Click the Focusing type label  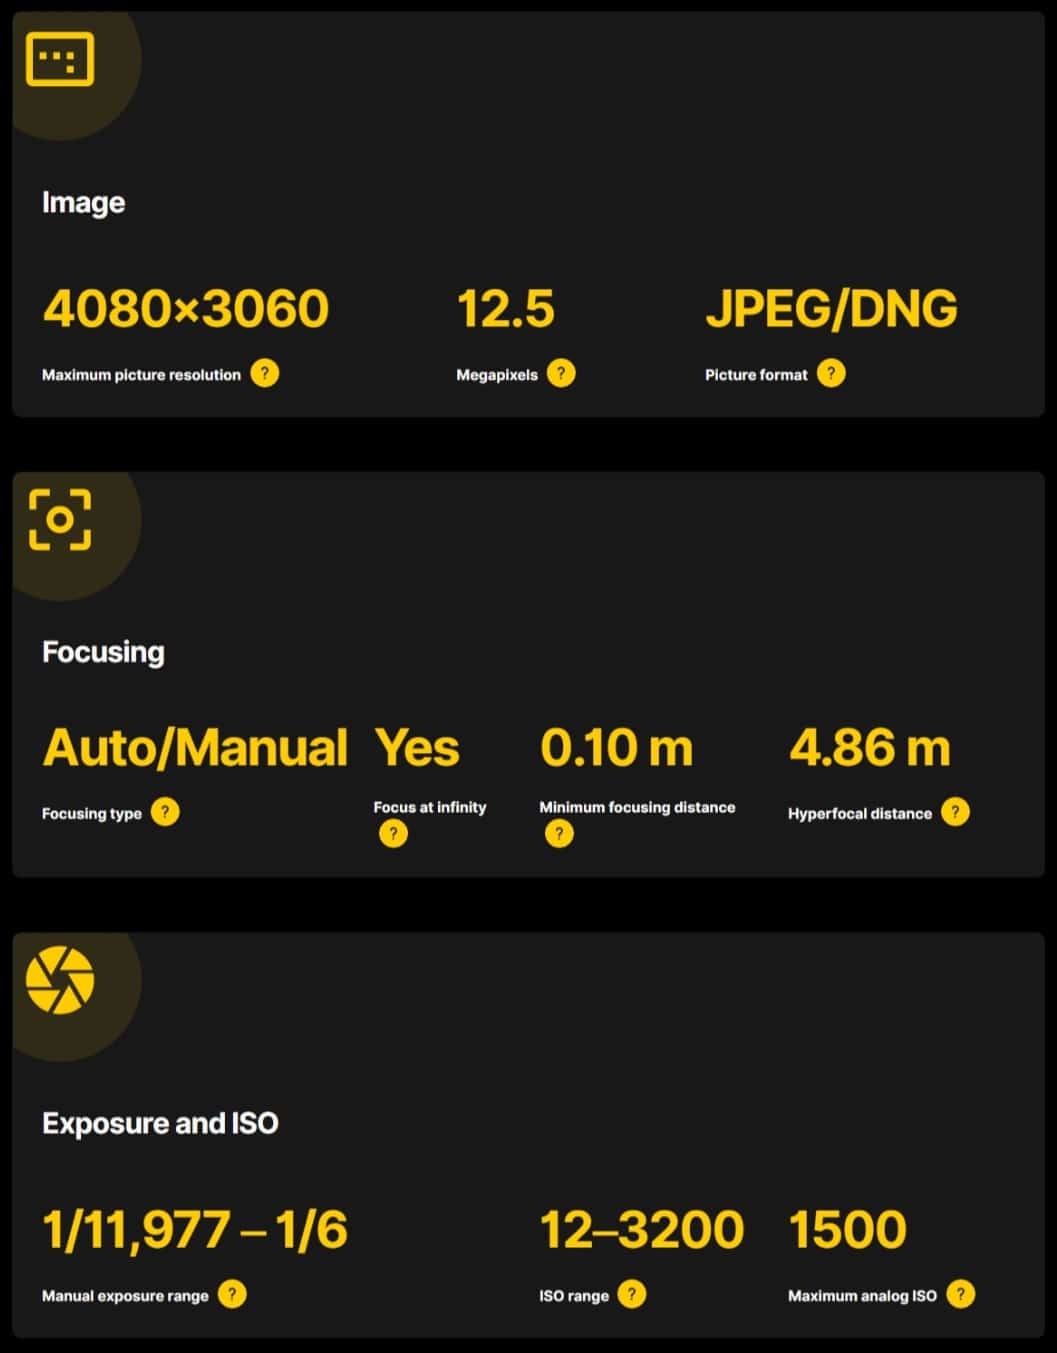(x=92, y=814)
